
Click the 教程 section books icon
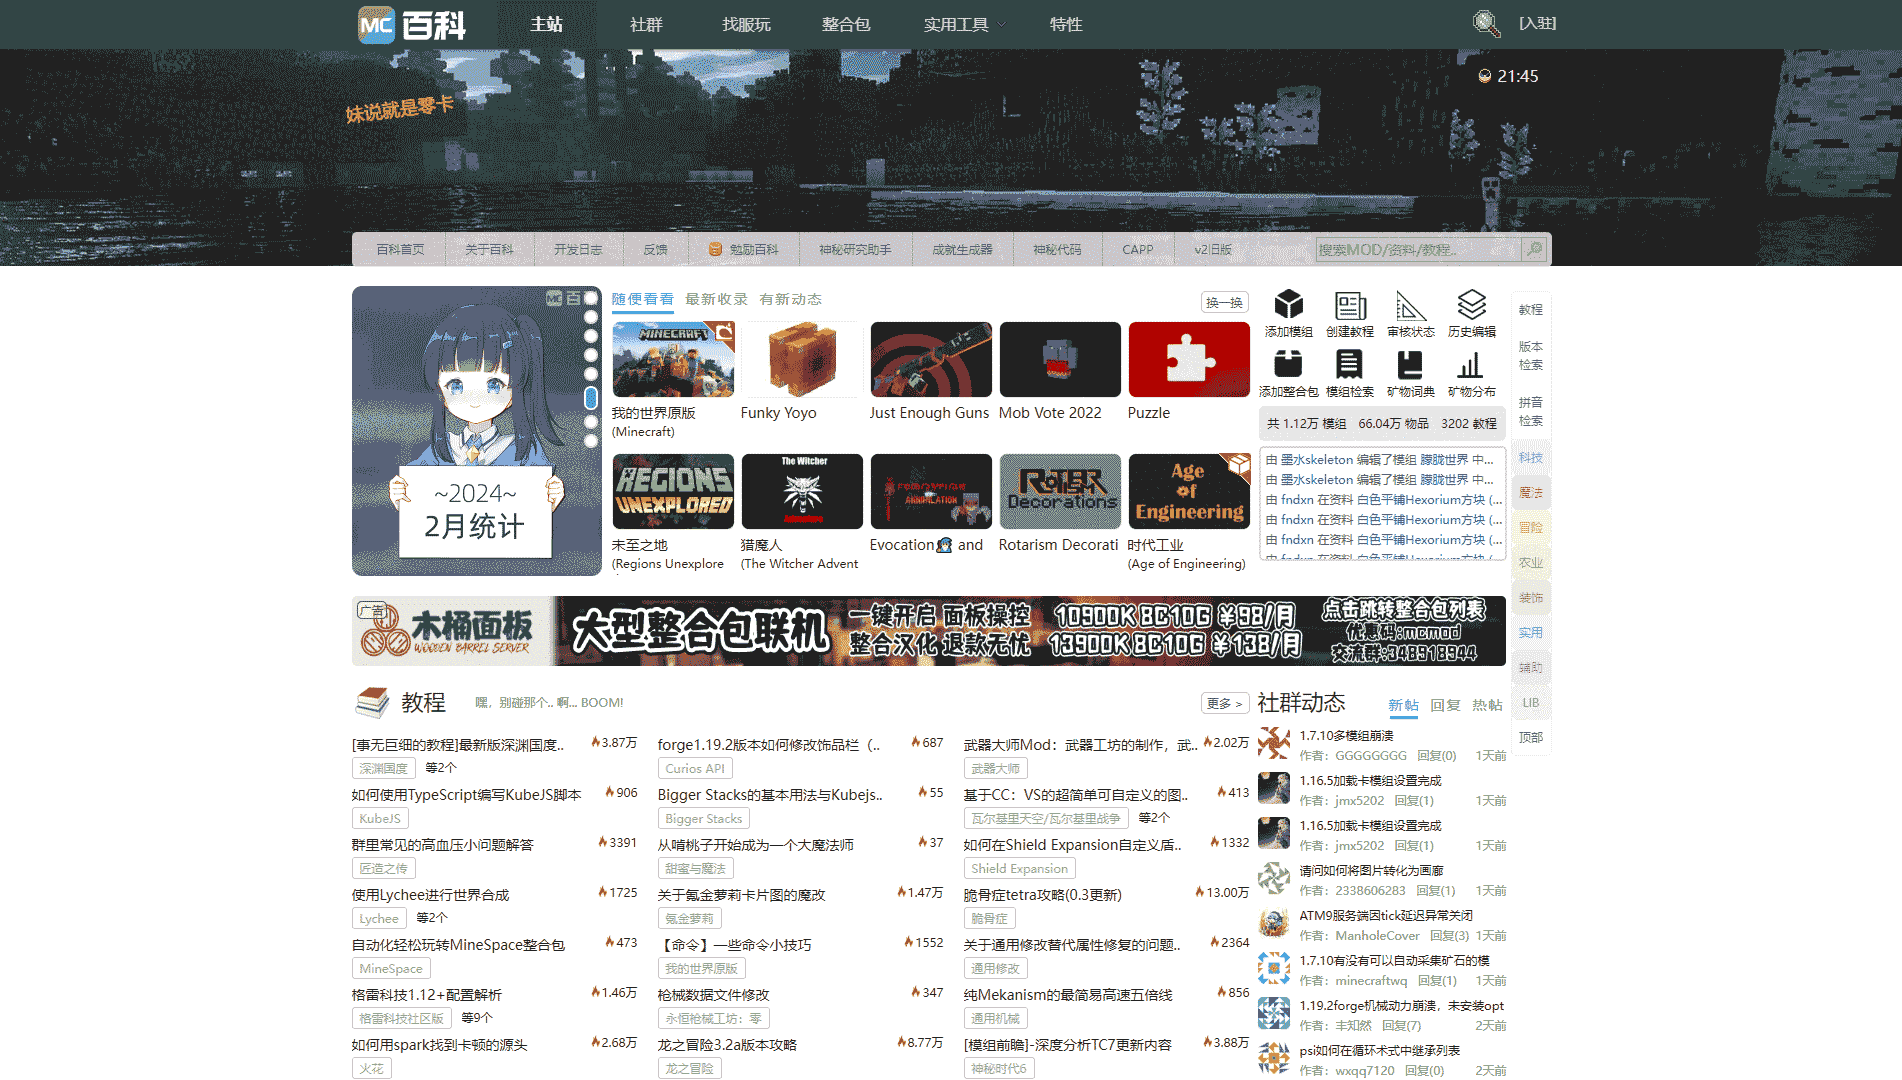click(372, 702)
